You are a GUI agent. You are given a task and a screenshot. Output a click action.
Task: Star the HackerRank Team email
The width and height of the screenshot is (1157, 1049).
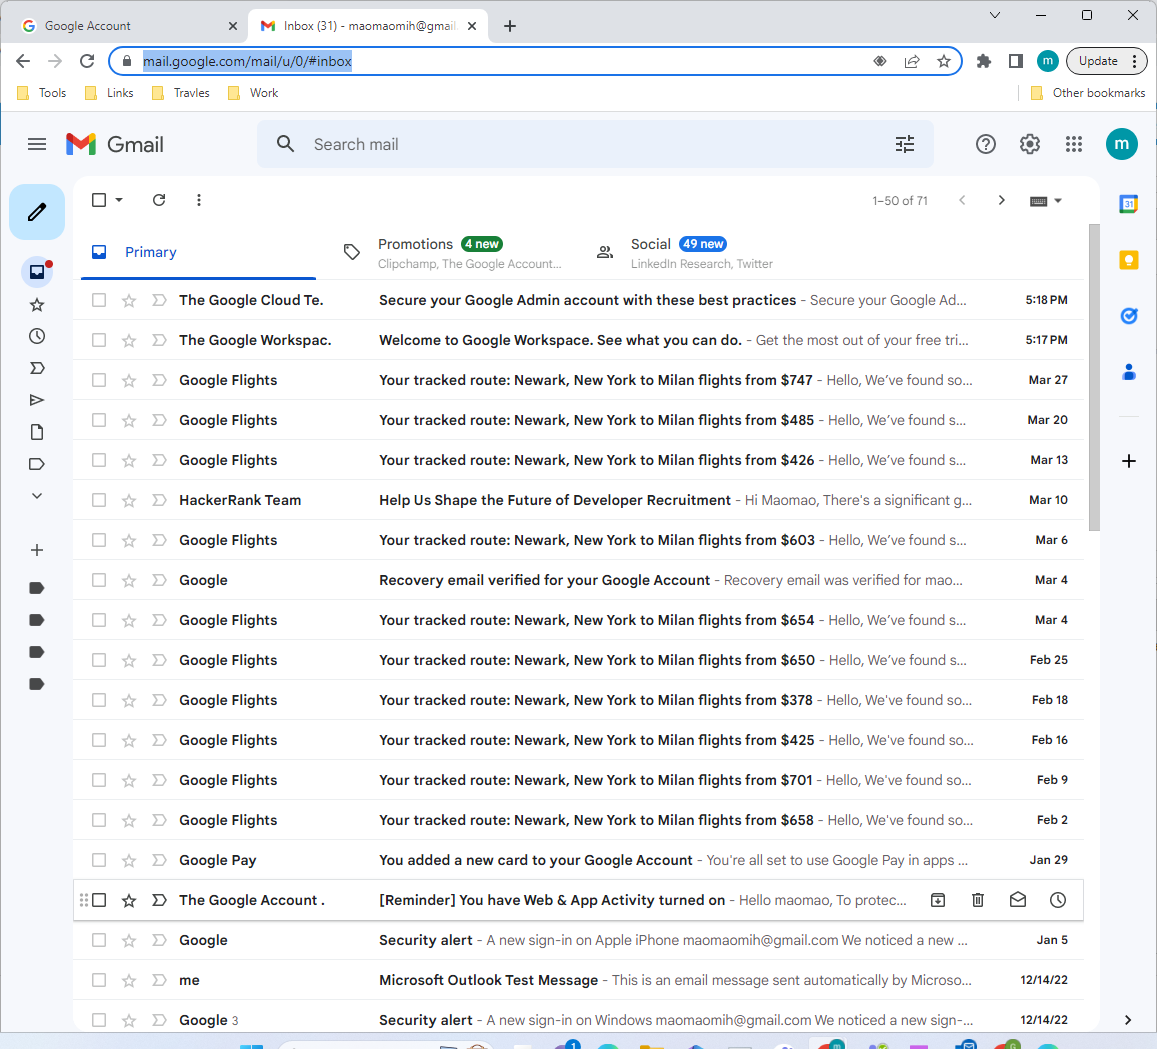coord(129,500)
